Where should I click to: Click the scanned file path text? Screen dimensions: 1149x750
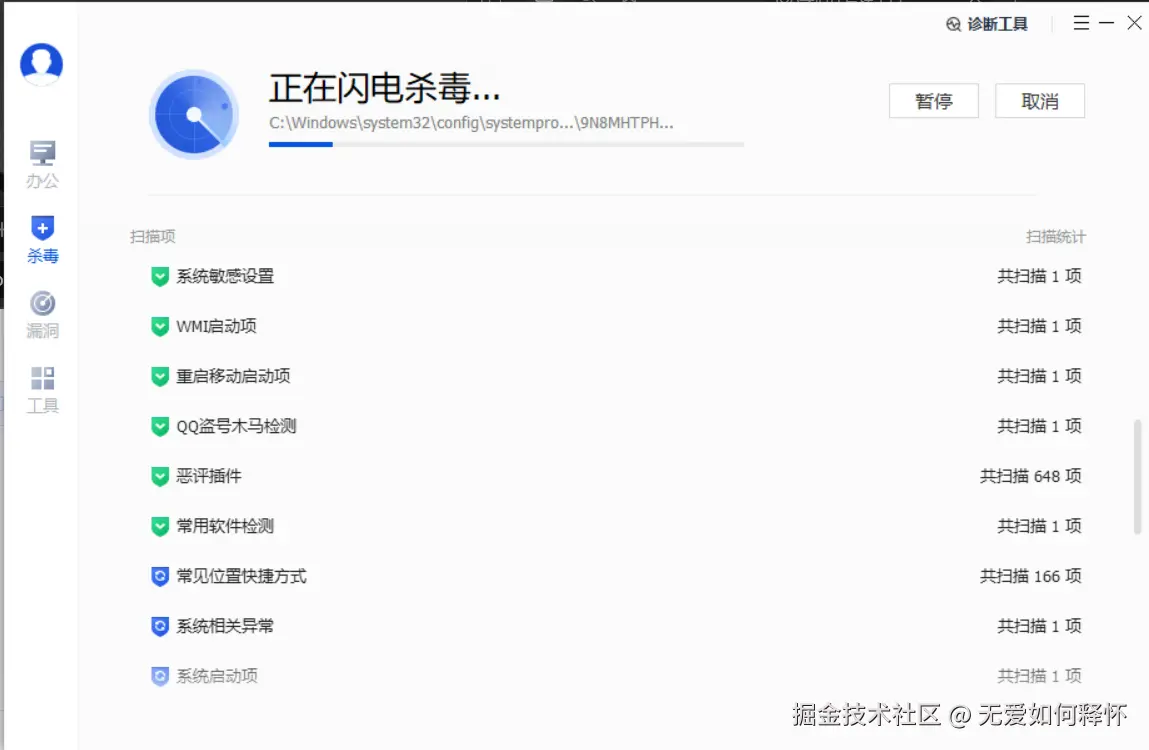point(471,122)
